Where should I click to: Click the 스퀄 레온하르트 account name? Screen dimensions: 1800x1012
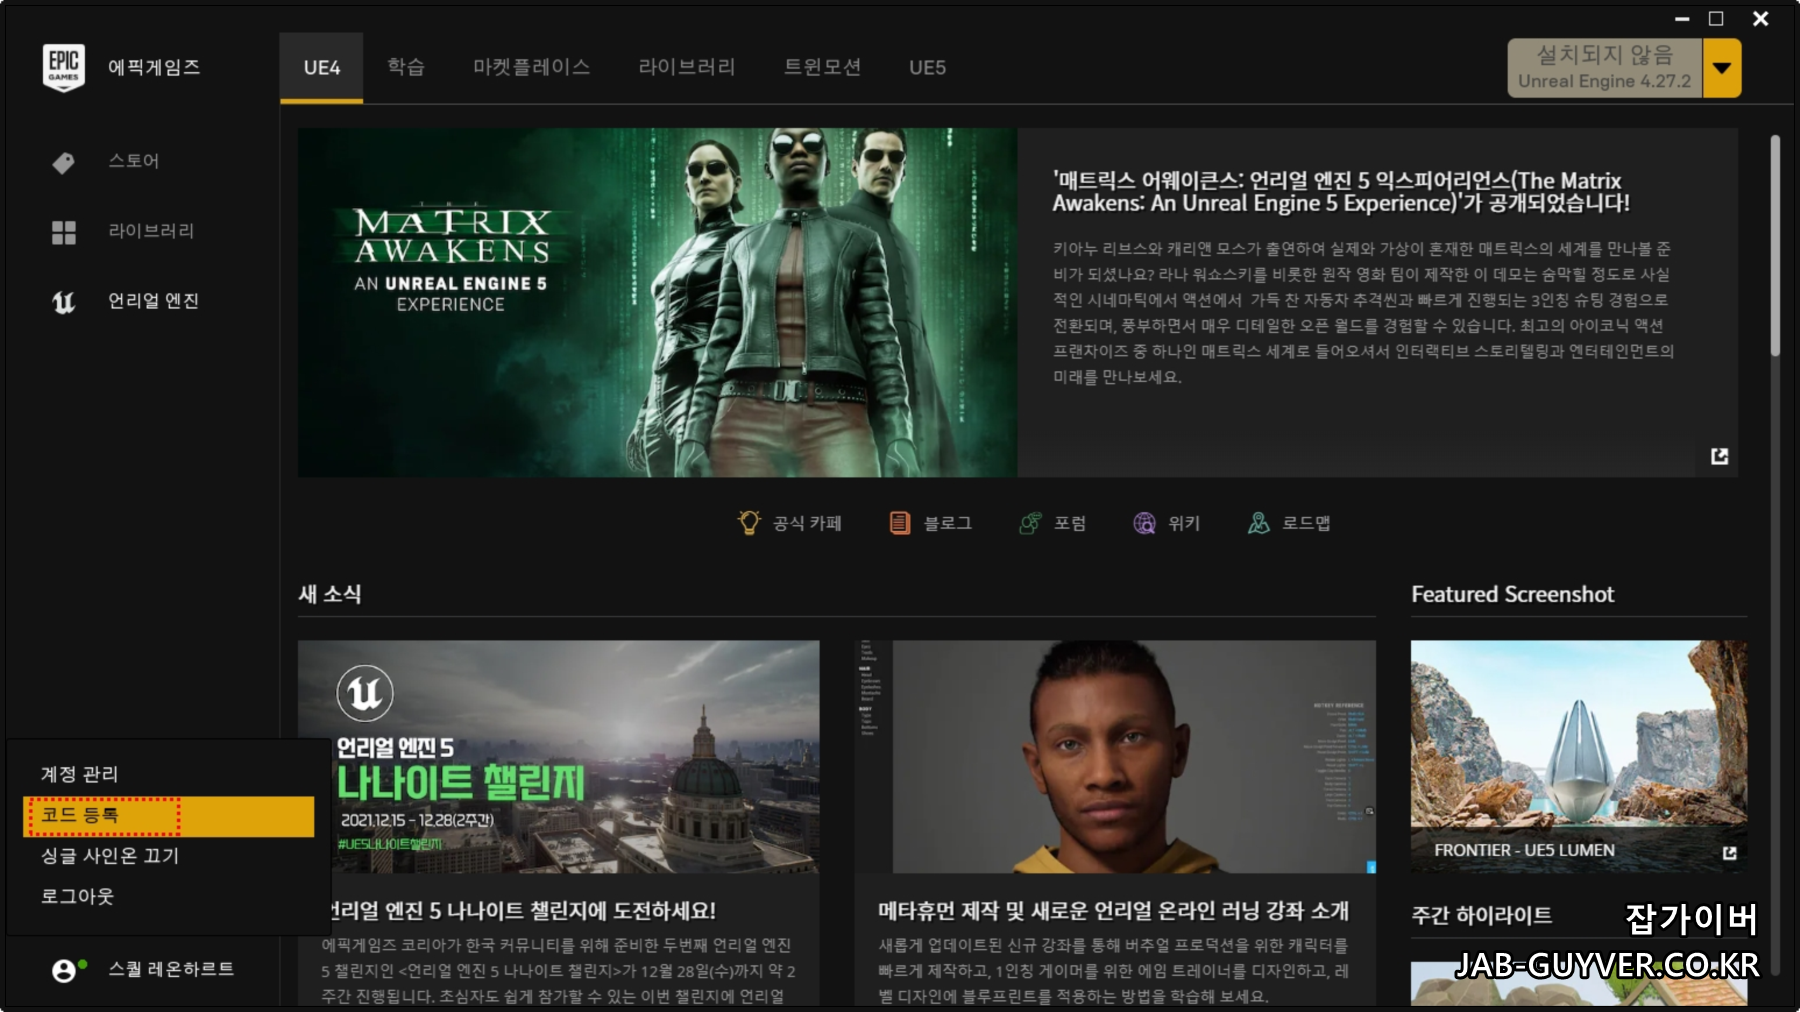pyautogui.click(x=171, y=970)
